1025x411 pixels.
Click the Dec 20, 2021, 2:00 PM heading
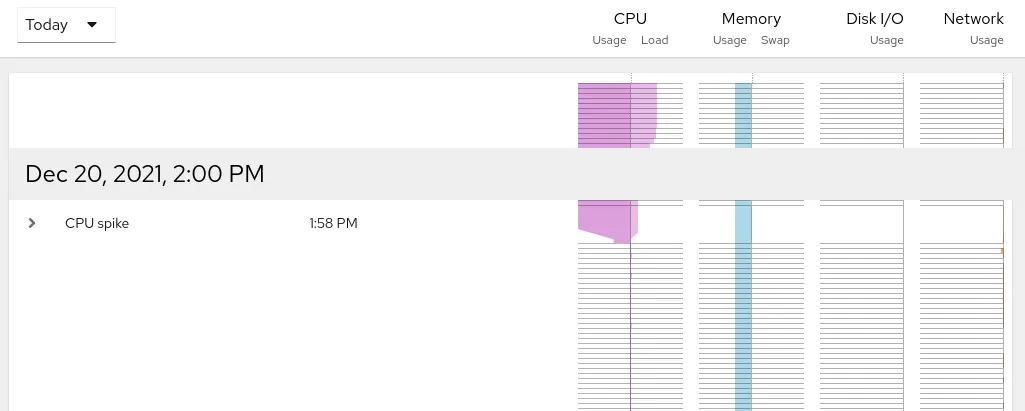click(145, 174)
